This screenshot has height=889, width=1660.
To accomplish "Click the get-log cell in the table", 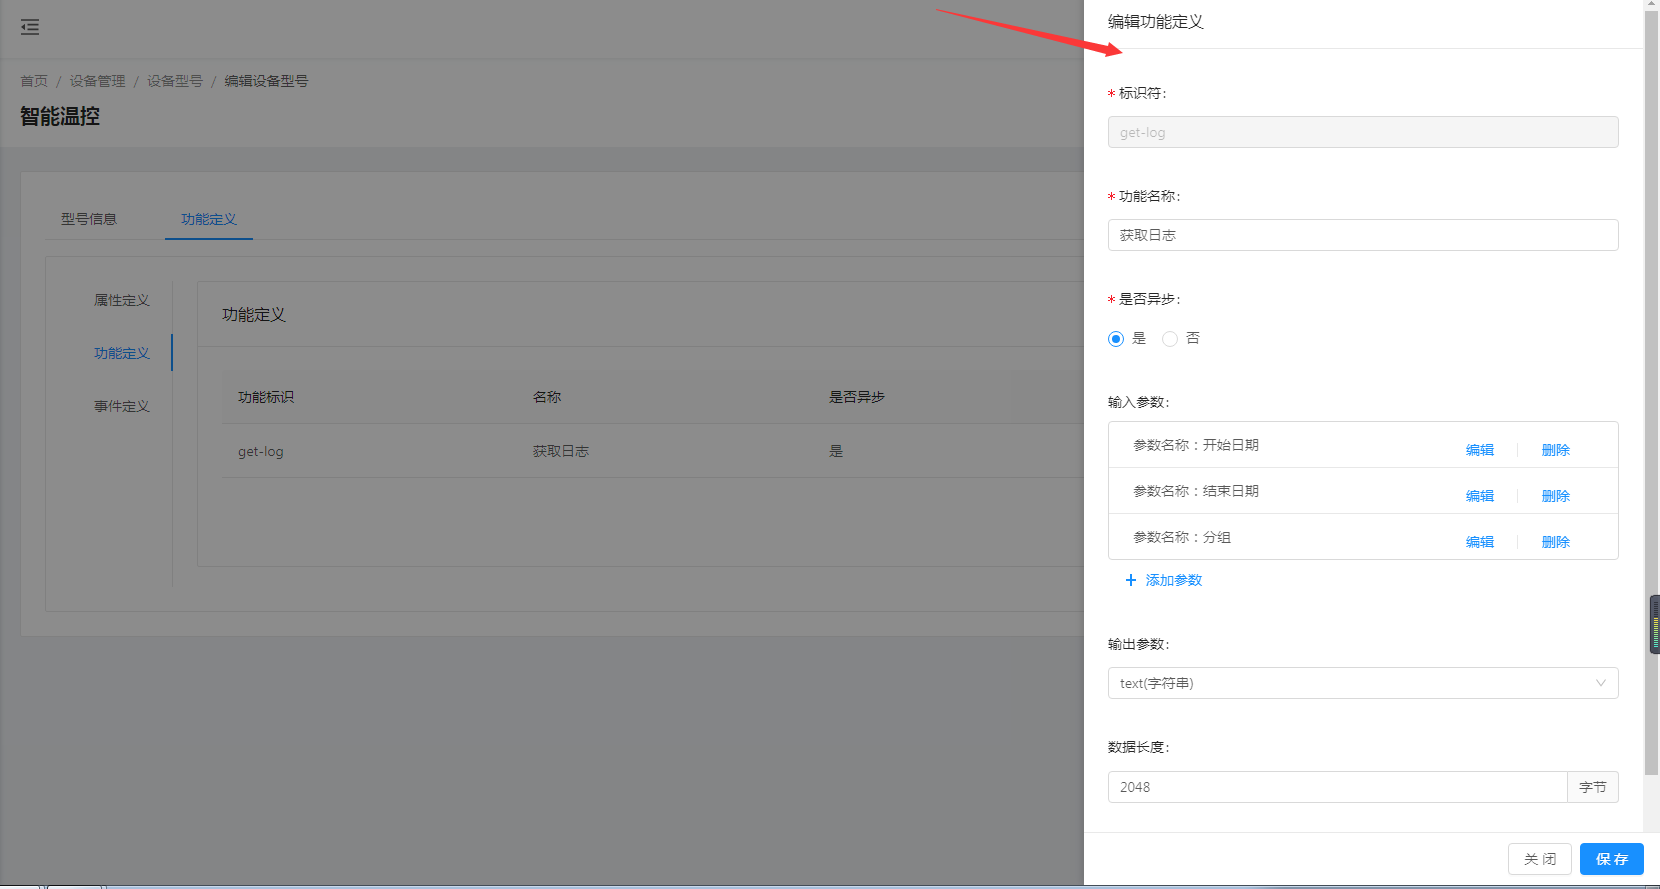I will coord(261,451).
